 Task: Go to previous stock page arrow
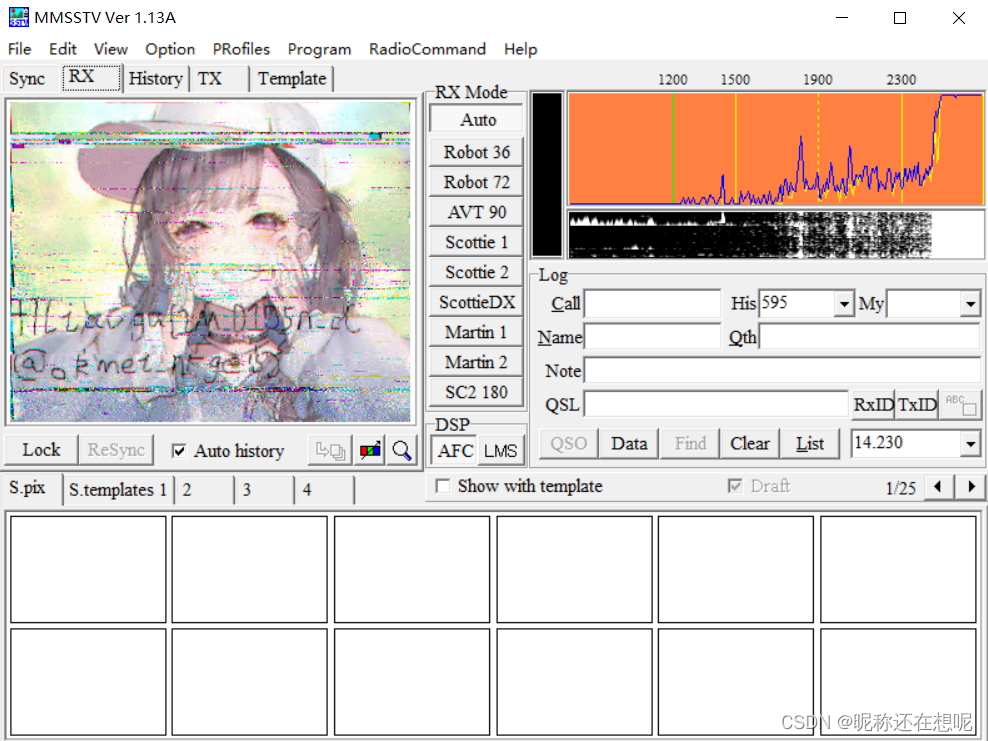(938, 486)
